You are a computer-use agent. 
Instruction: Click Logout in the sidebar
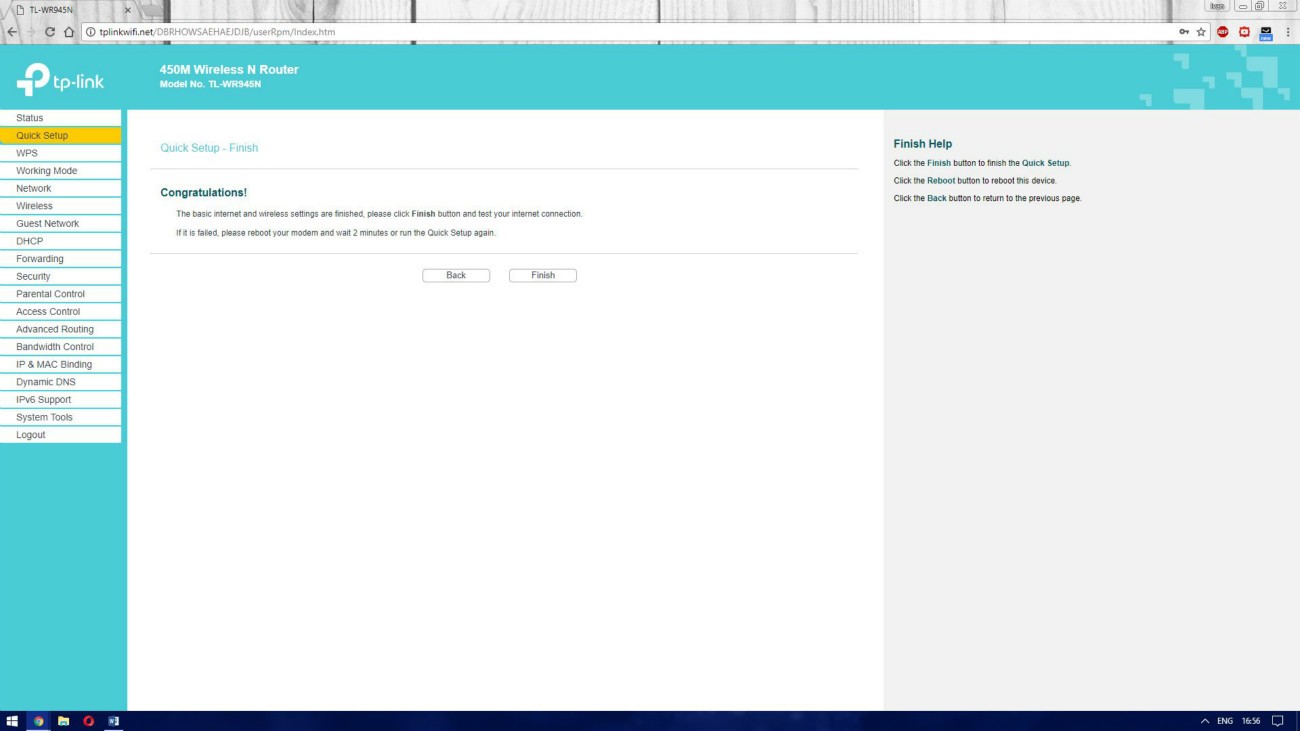tap(31, 435)
